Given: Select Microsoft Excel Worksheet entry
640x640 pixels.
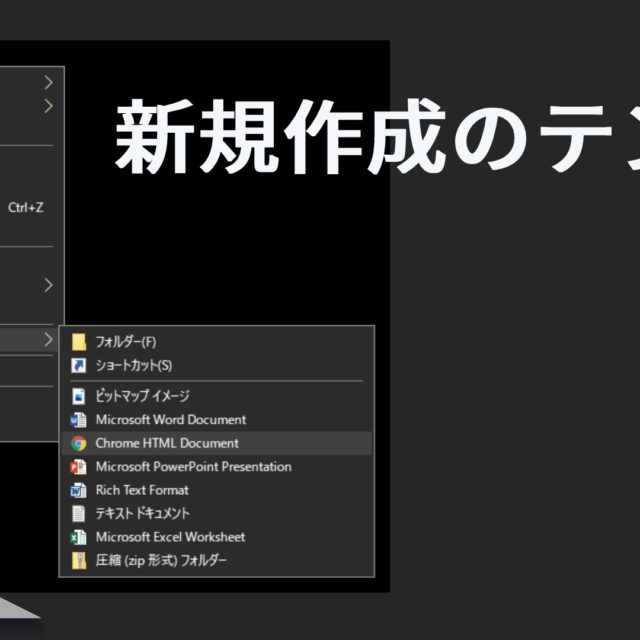Looking at the screenshot, I should 217,537.
